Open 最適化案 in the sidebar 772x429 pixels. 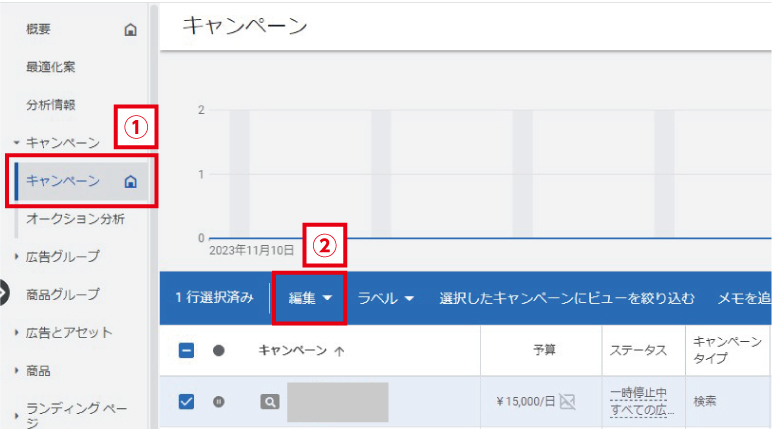click(51, 67)
